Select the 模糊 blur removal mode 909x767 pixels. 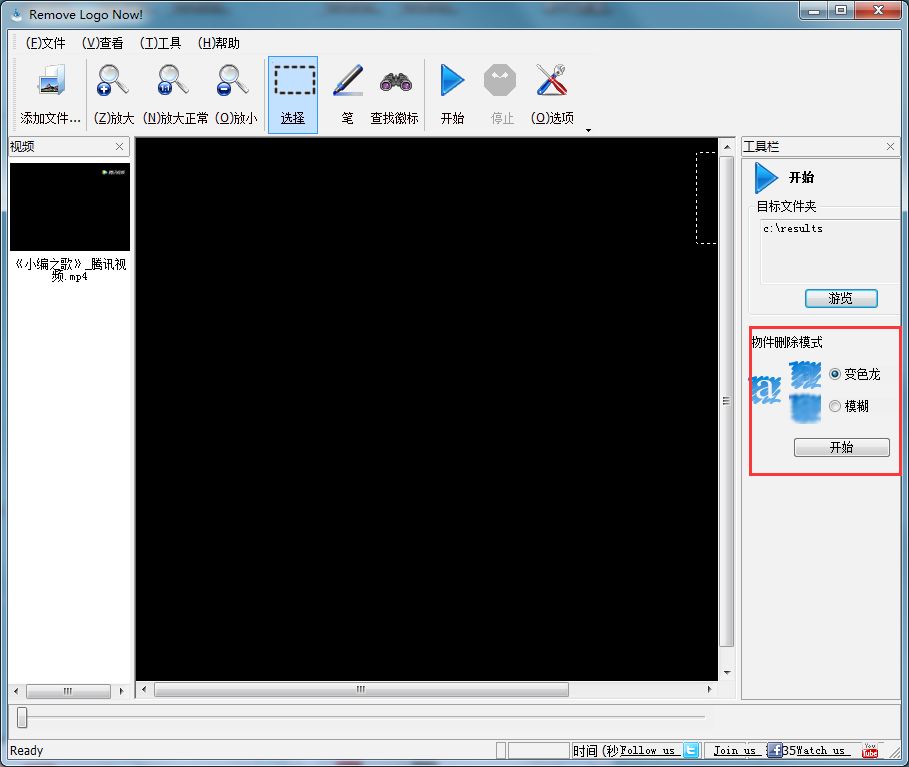click(x=835, y=406)
